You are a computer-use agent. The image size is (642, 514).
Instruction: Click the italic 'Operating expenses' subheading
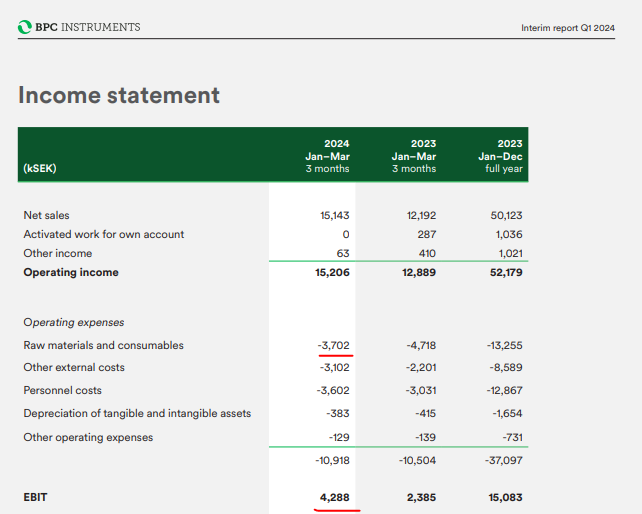(74, 322)
